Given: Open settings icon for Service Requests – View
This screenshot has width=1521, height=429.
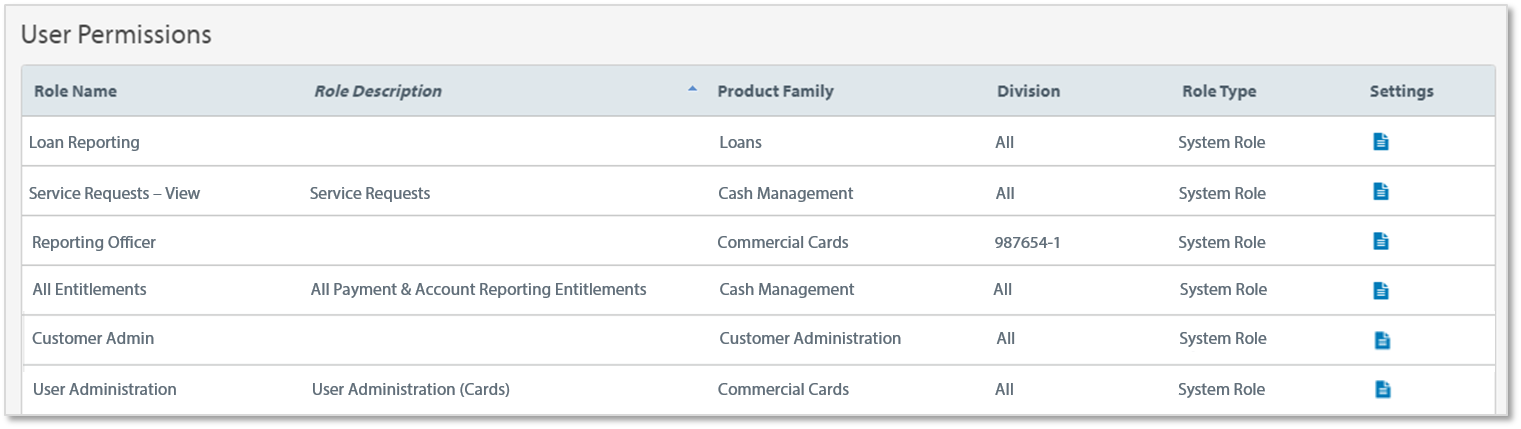Looking at the screenshot, I should (x=1381, y=191).
